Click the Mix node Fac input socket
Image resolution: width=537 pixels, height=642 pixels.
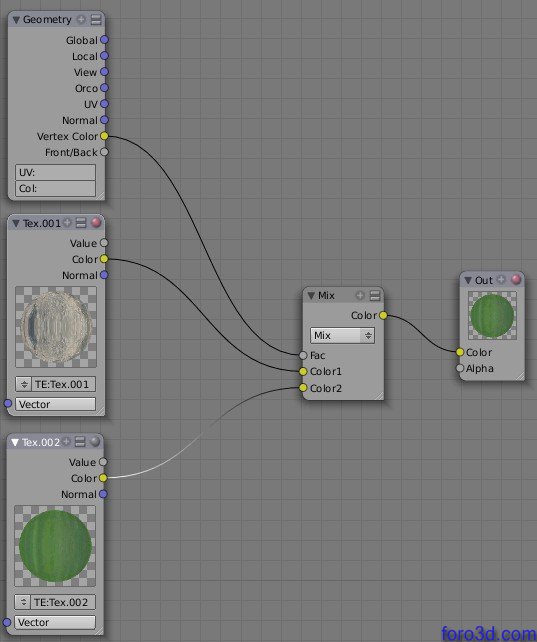click(303, 355)
